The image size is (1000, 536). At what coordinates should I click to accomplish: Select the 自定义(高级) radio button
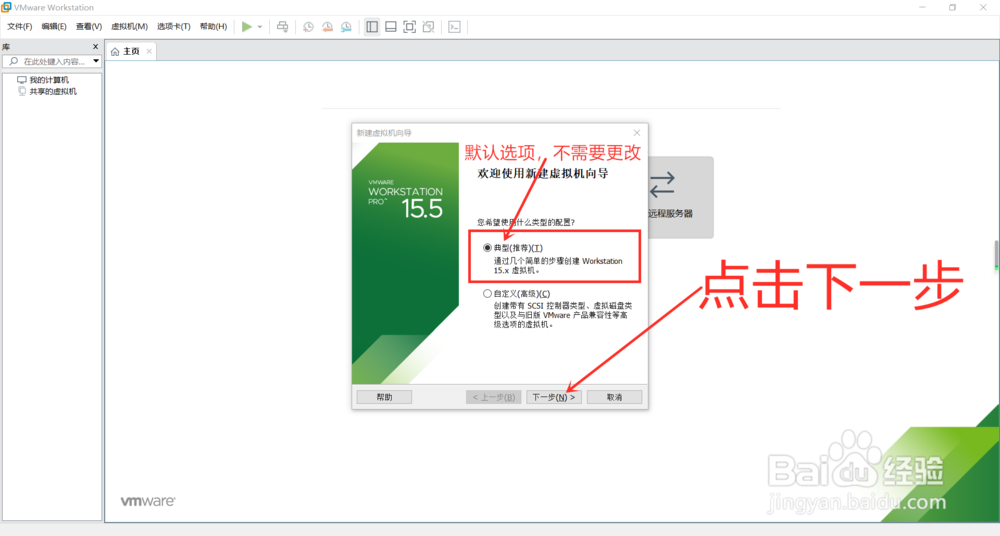(x=487, y=294)
